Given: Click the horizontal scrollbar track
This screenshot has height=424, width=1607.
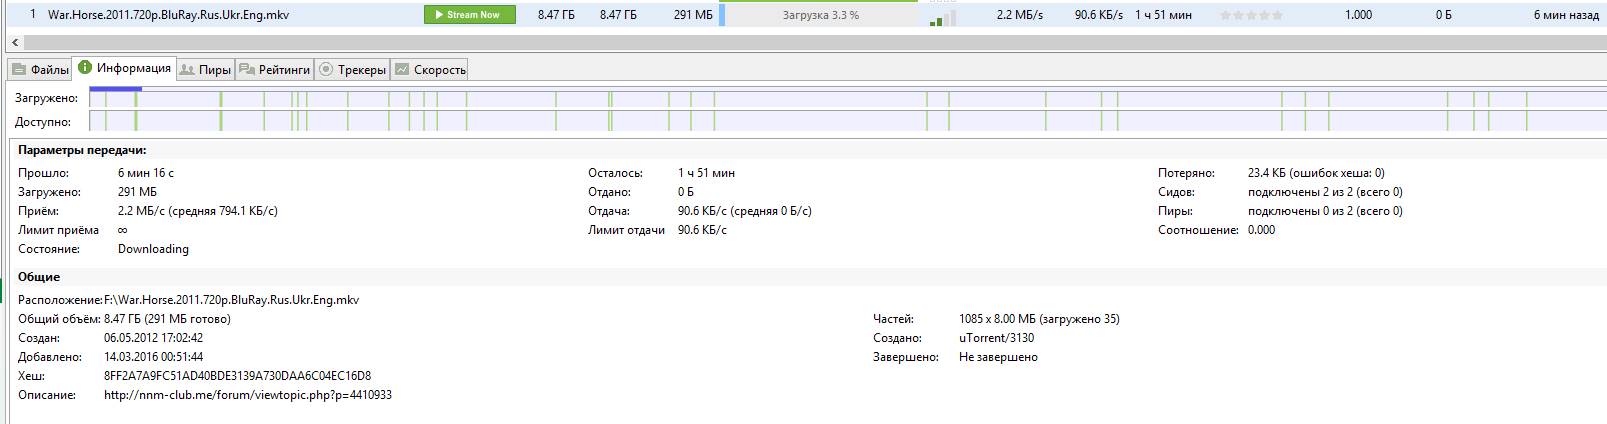Looking at the screenshot, I should point(800,43).
